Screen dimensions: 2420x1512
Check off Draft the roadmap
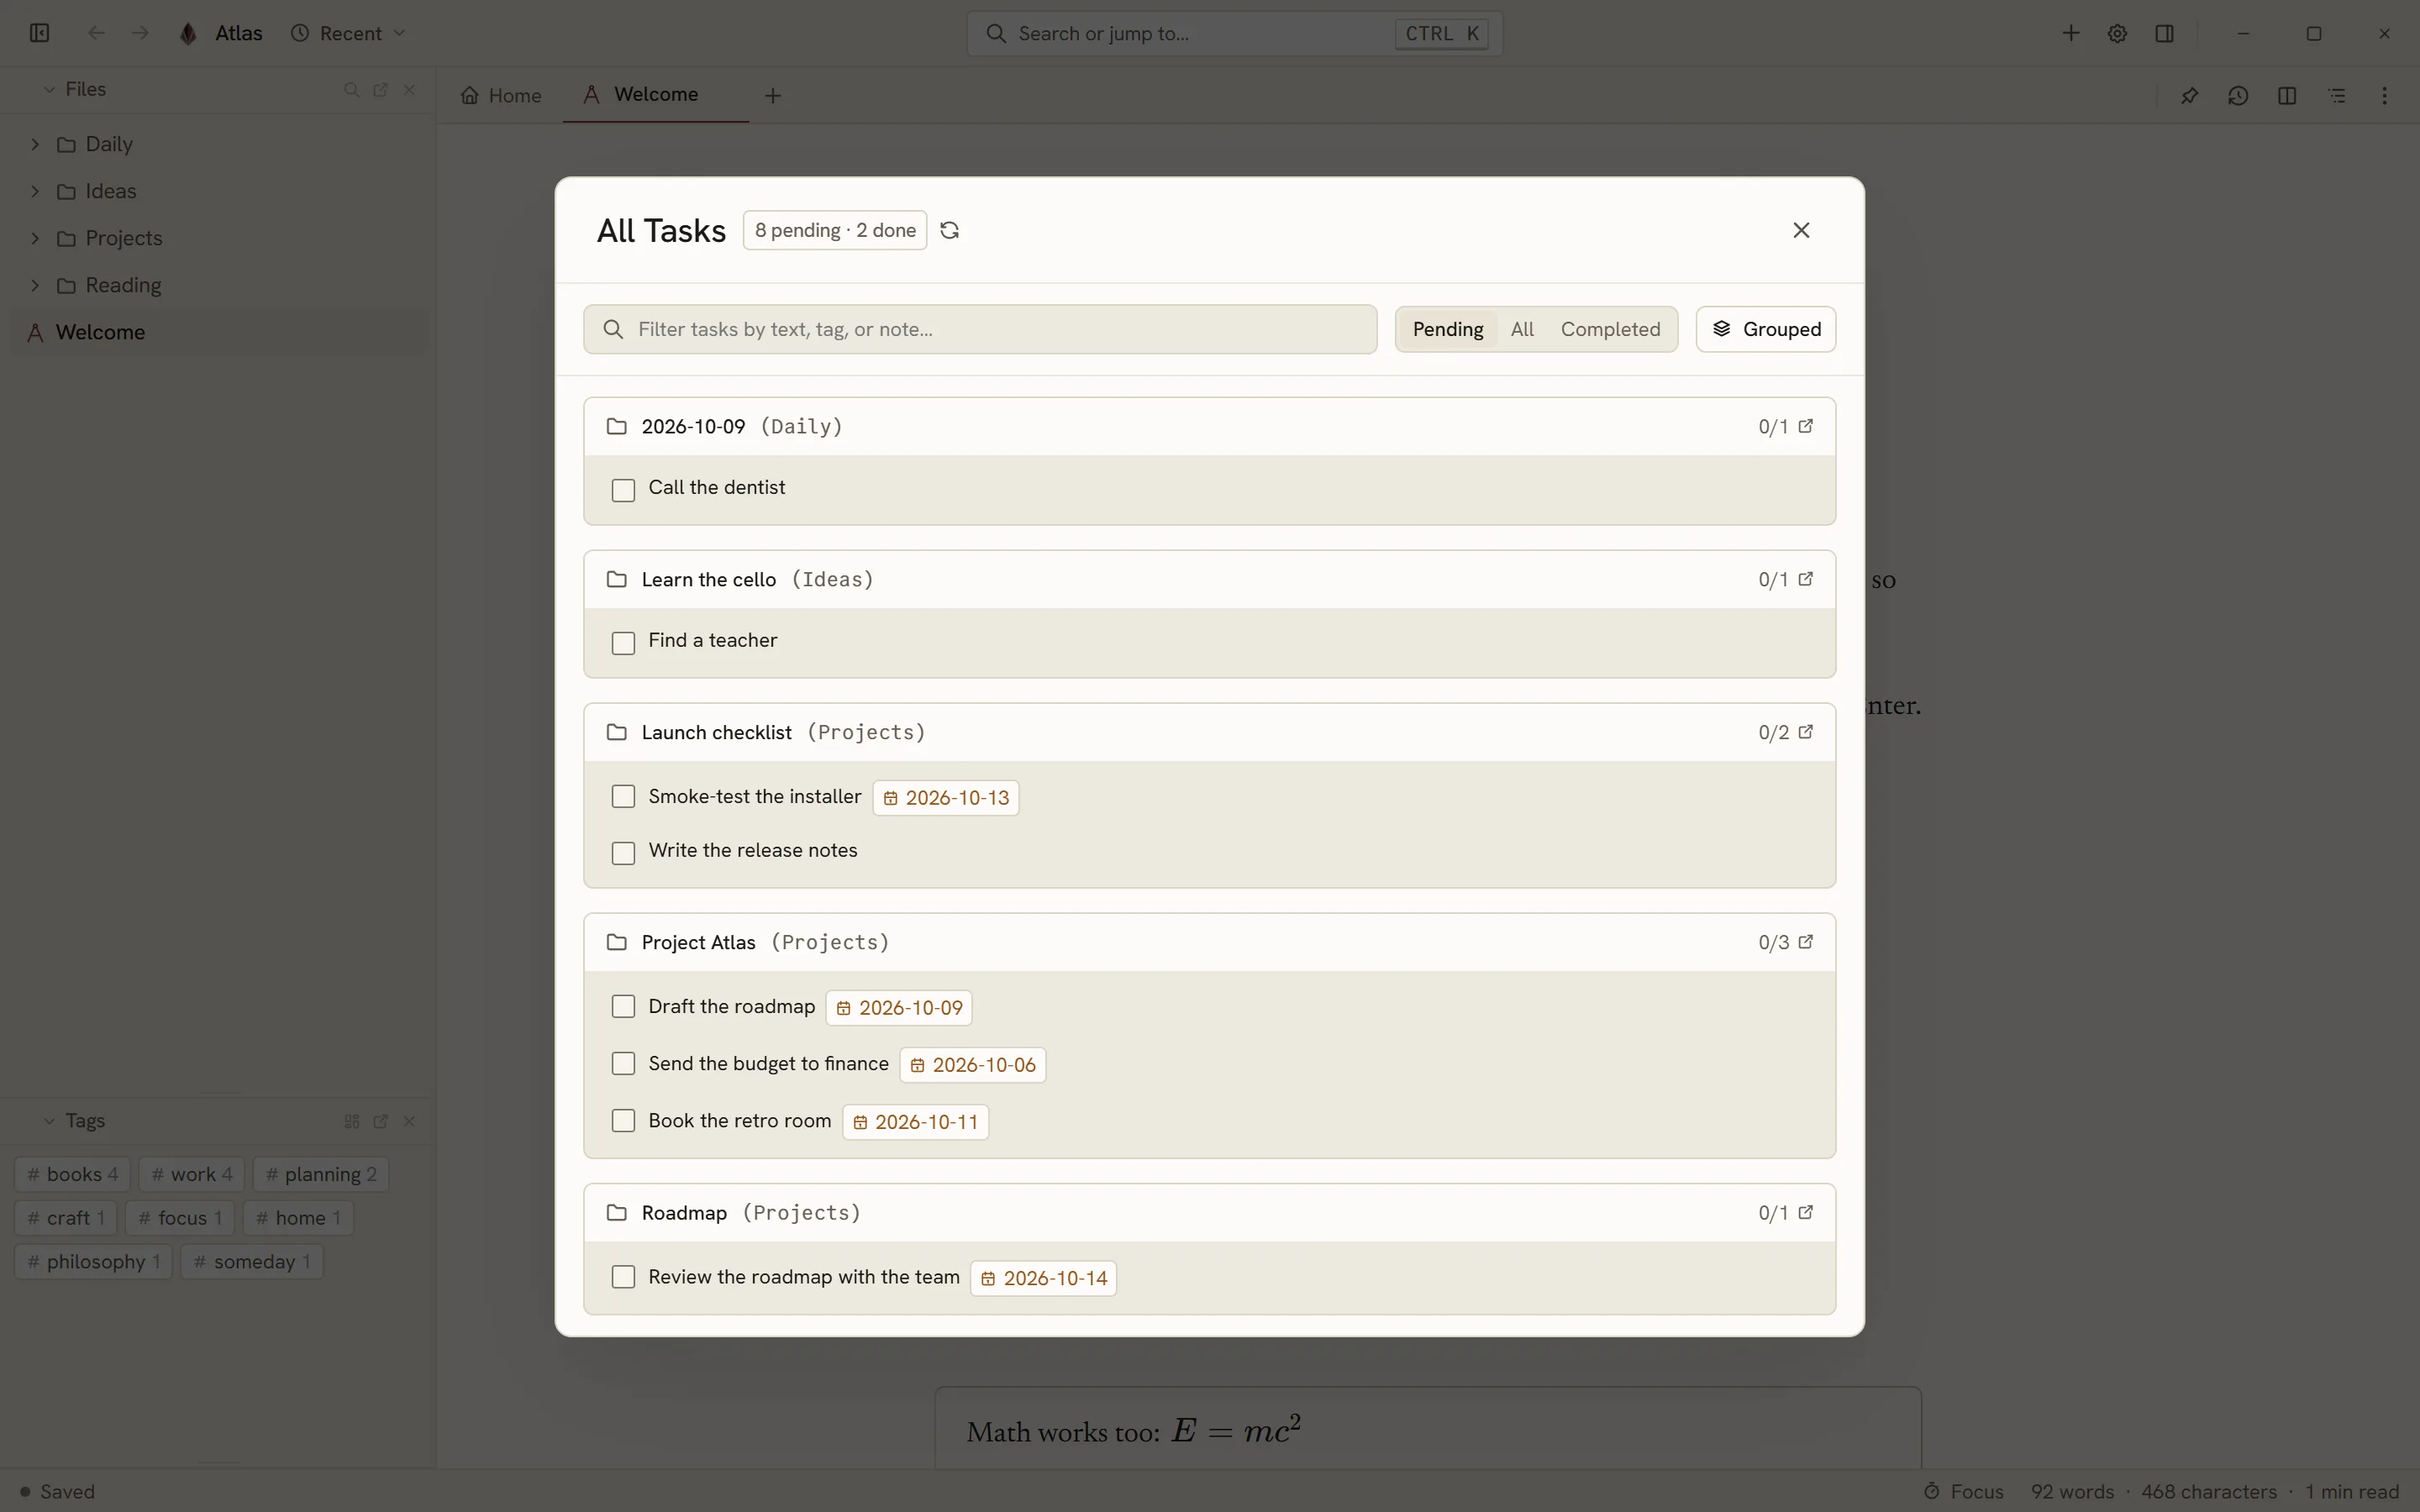[623, 1006]
